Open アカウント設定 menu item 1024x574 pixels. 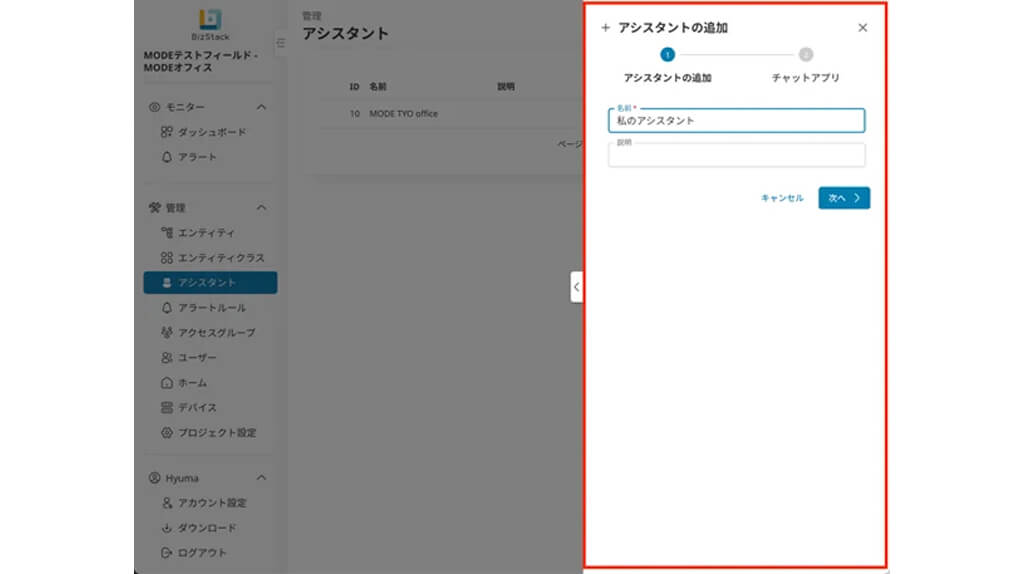tap(211, 503)
